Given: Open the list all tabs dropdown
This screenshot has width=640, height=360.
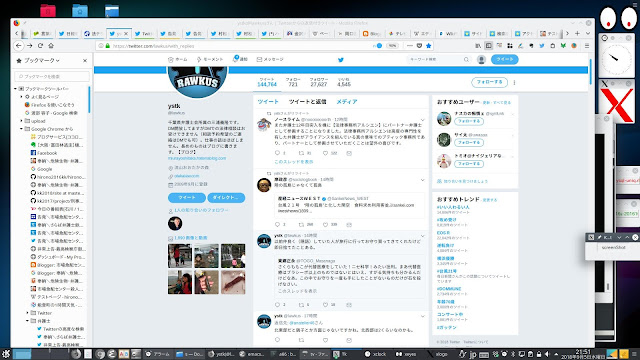Looking at the screenshot, I should 588,33.
